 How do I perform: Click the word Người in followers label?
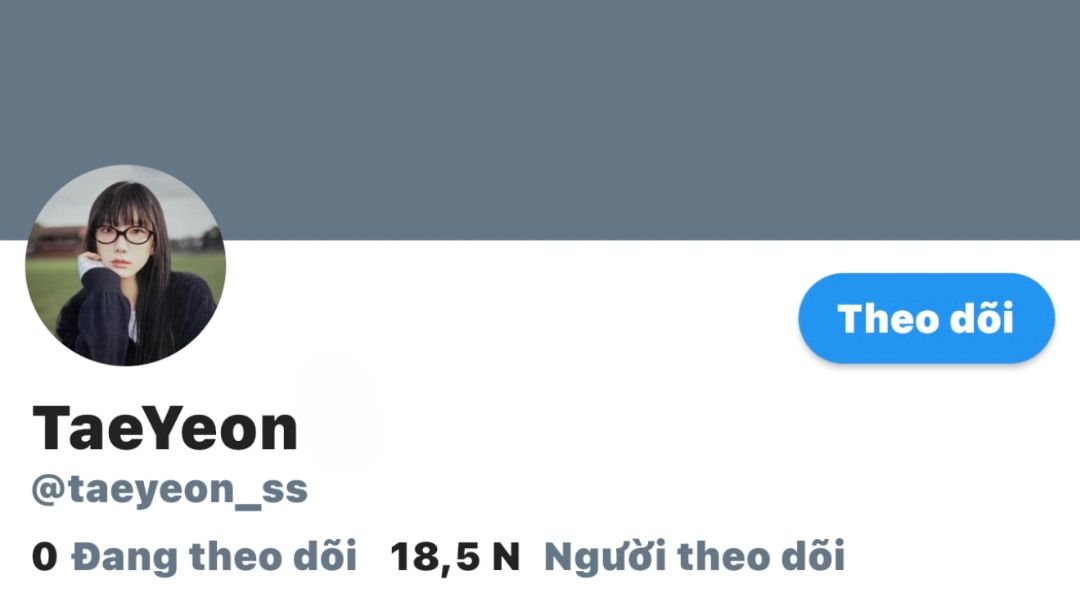605,558
